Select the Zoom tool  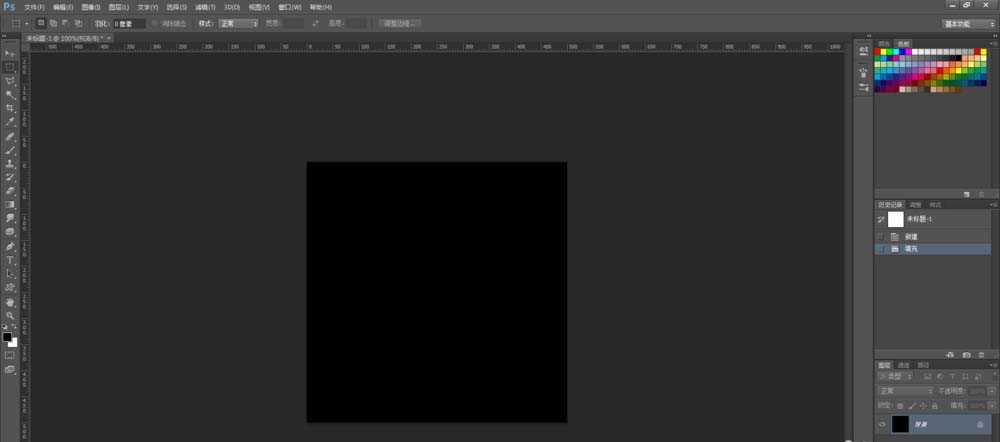click(x=10, y=315)
